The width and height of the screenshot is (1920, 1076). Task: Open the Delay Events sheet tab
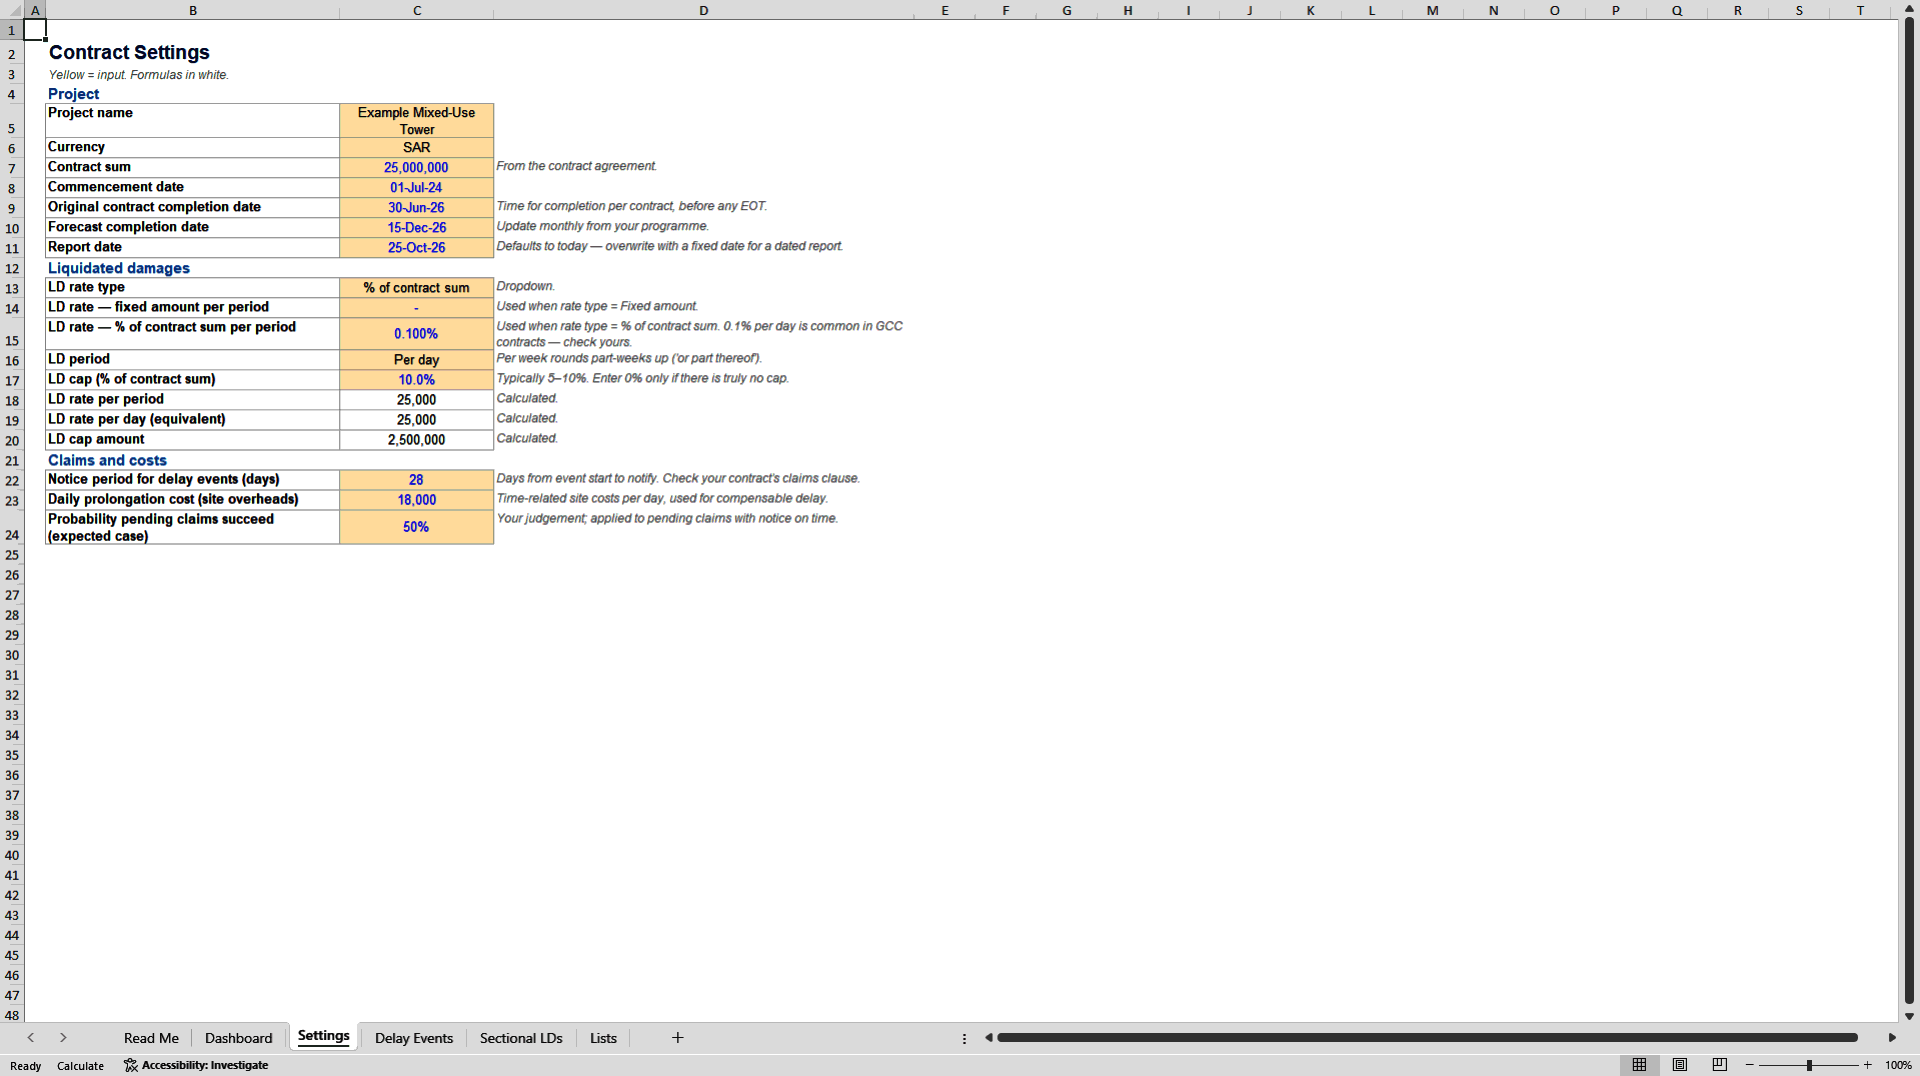point(414,1038)
